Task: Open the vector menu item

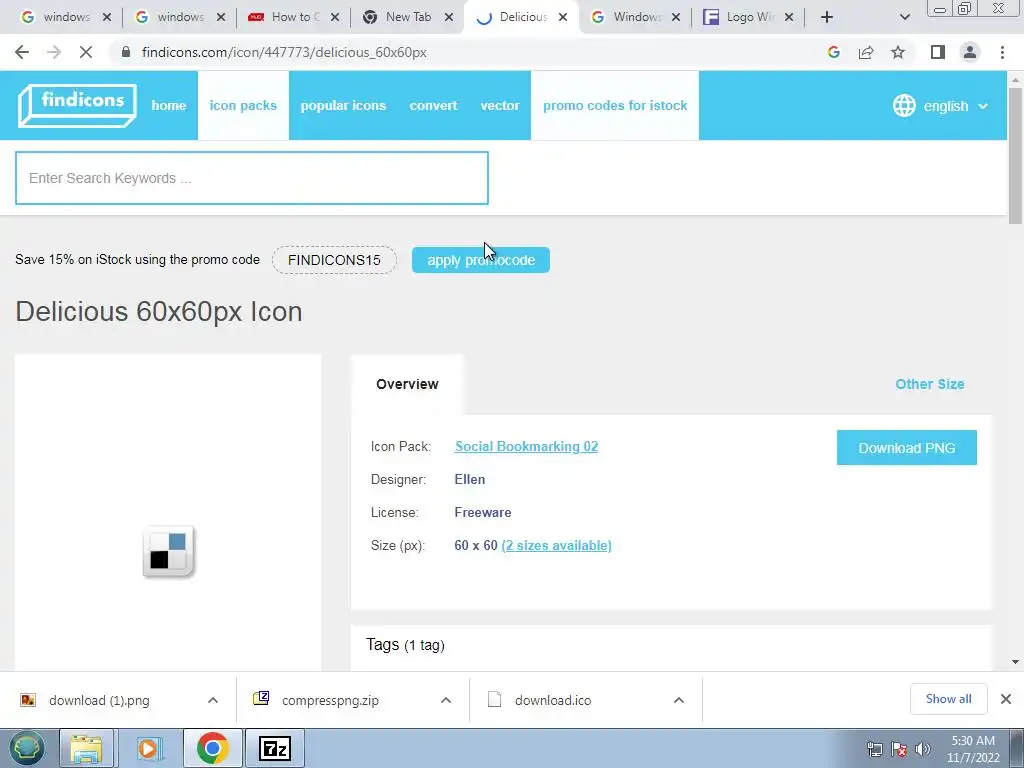Action: click(x=500, y=105)
